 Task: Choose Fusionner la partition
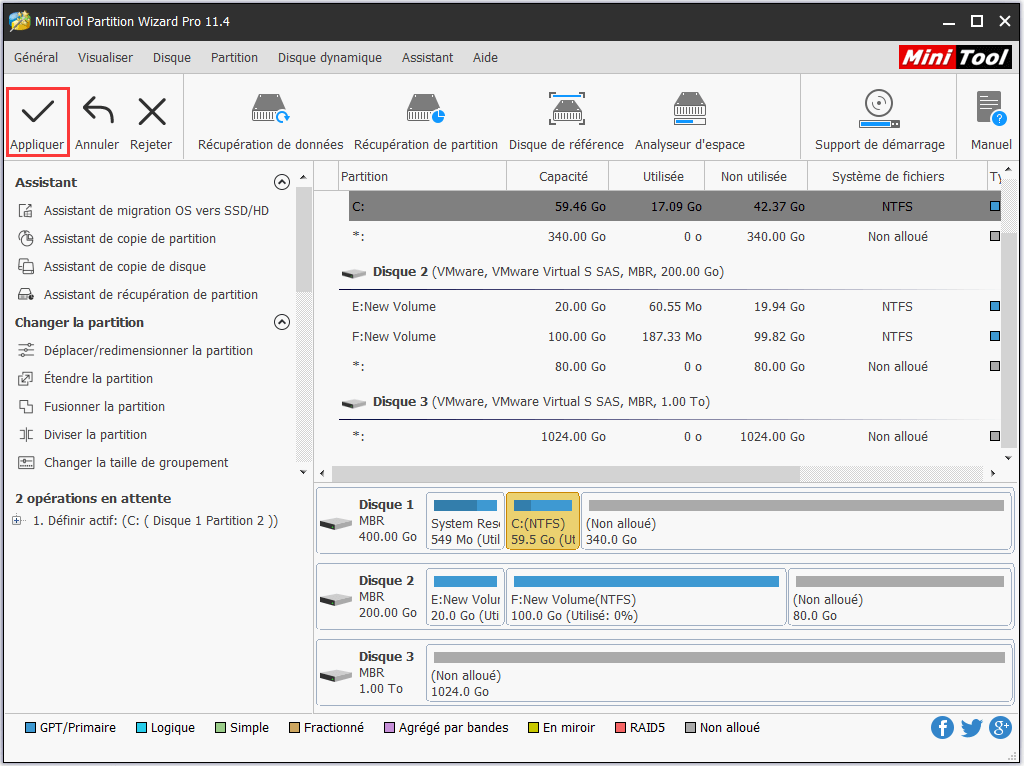tap(104, 407)
